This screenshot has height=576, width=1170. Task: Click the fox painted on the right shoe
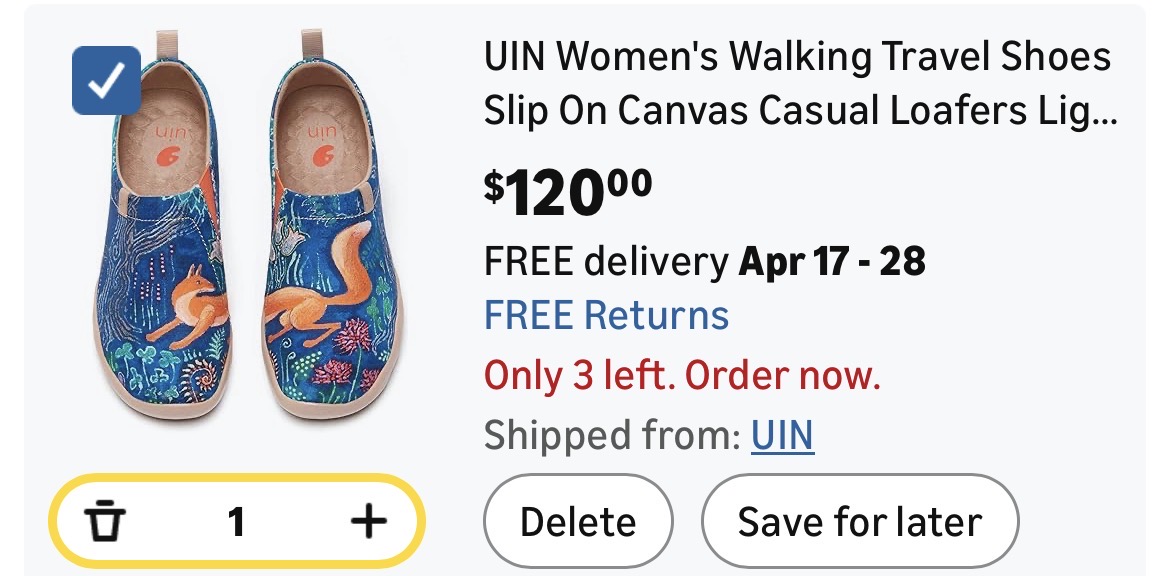pos(320,285)
